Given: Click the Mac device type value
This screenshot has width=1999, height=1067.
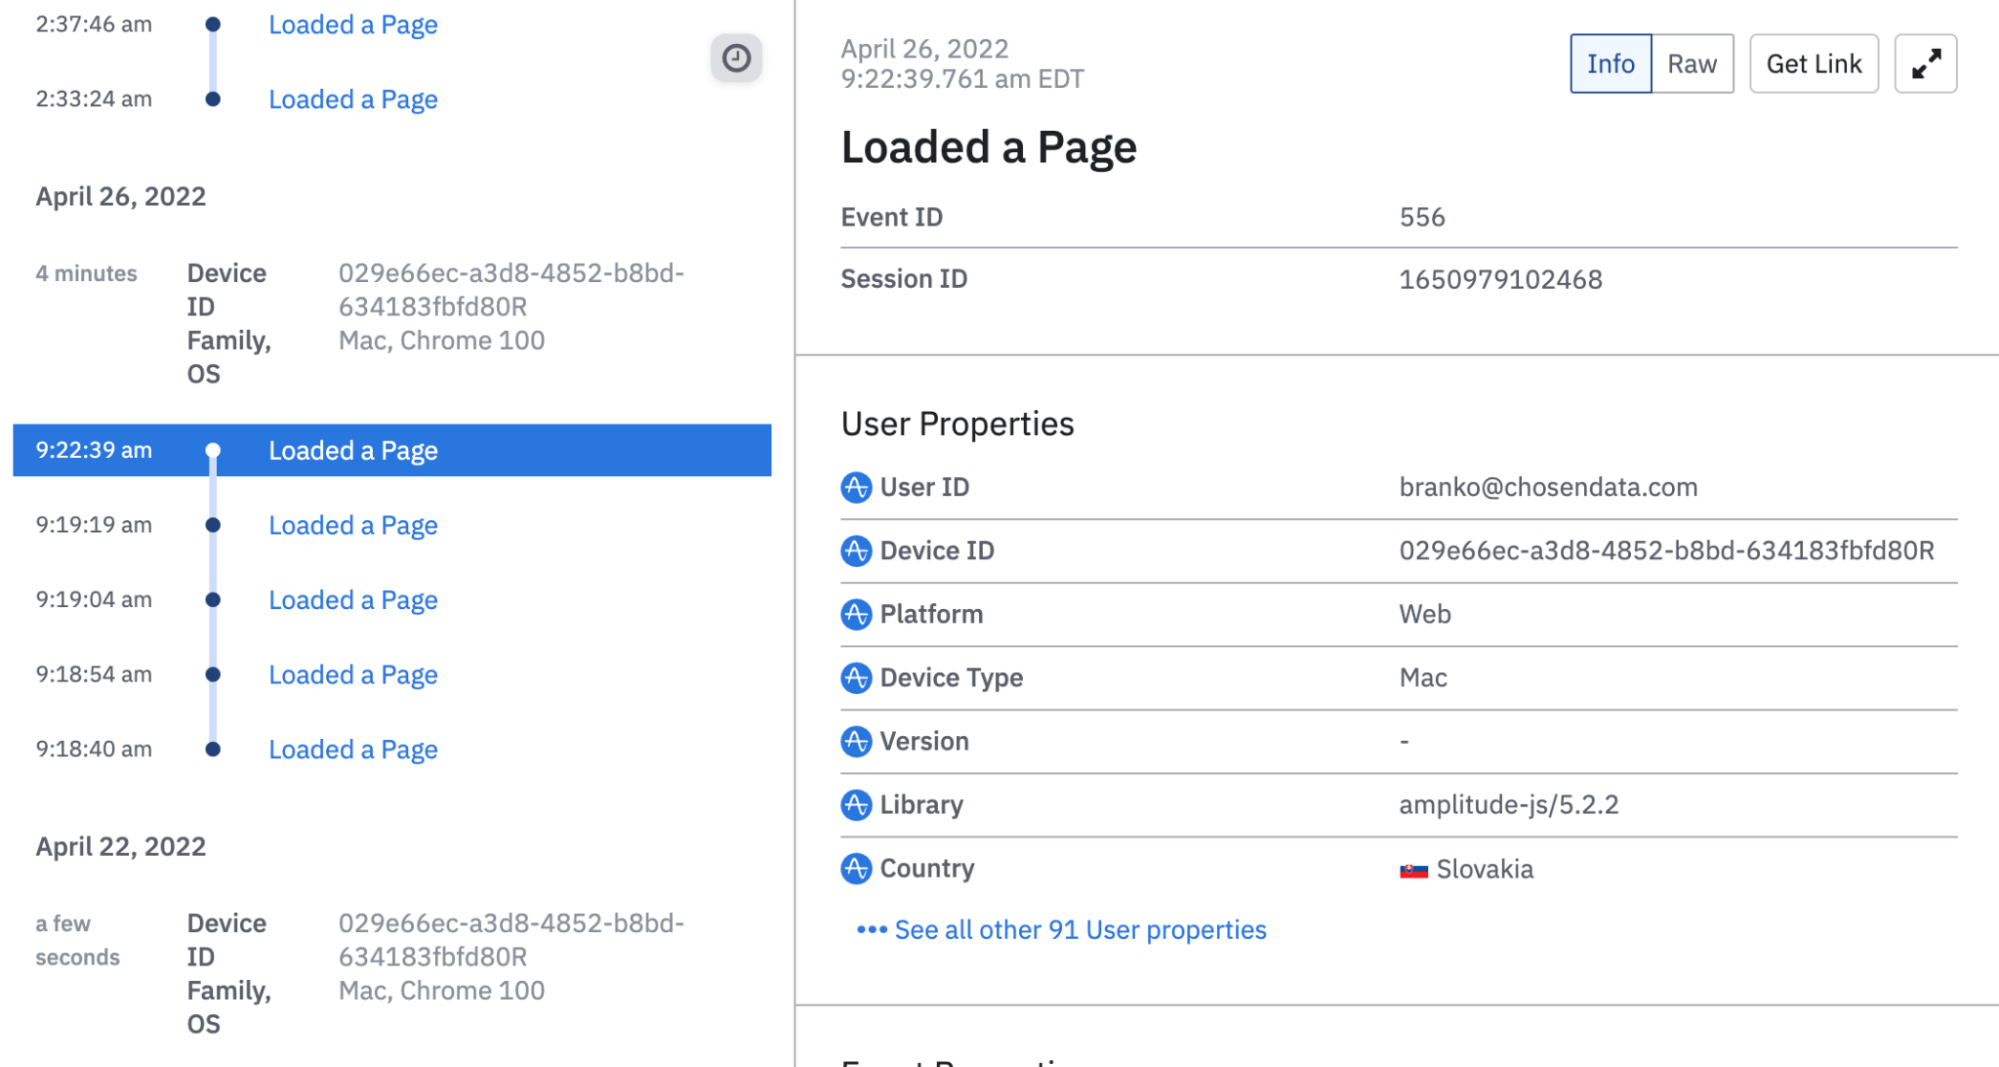Looking at the screenshot, I should [x=1423, y=678].
